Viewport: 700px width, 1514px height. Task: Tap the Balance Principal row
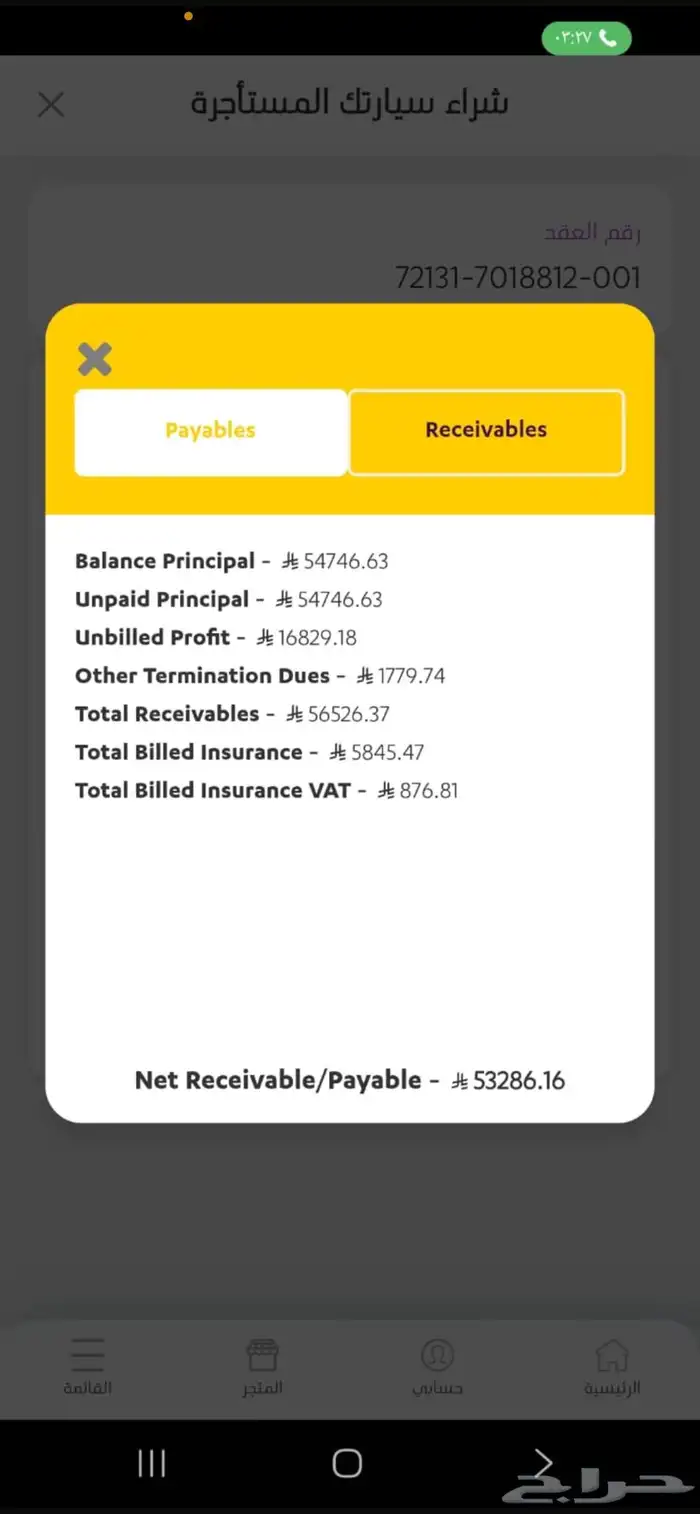tap(231, 561)
